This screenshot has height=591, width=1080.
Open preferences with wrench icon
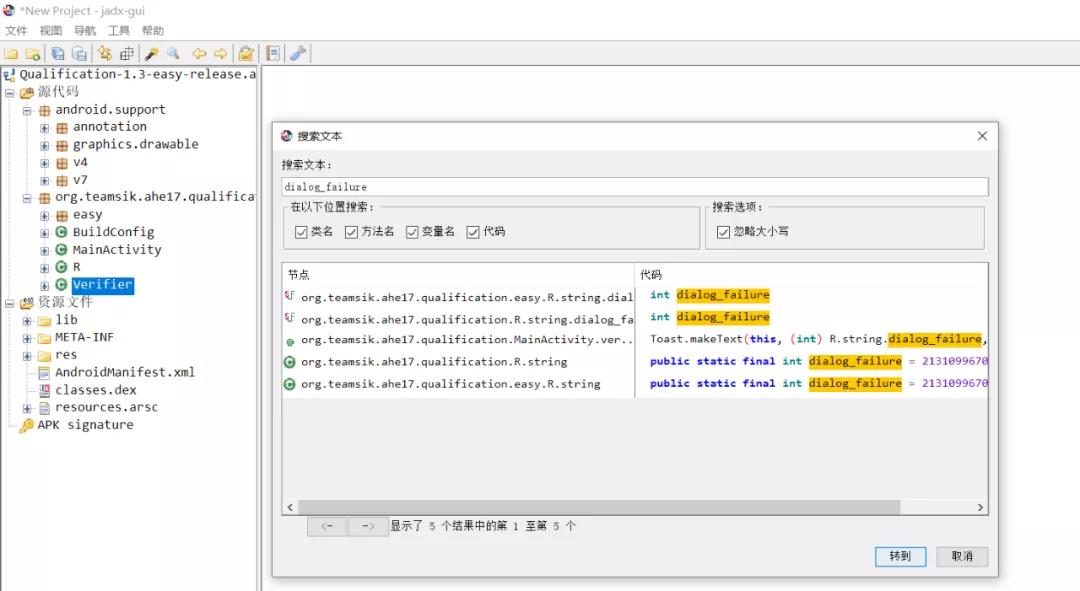click(298, 54)
